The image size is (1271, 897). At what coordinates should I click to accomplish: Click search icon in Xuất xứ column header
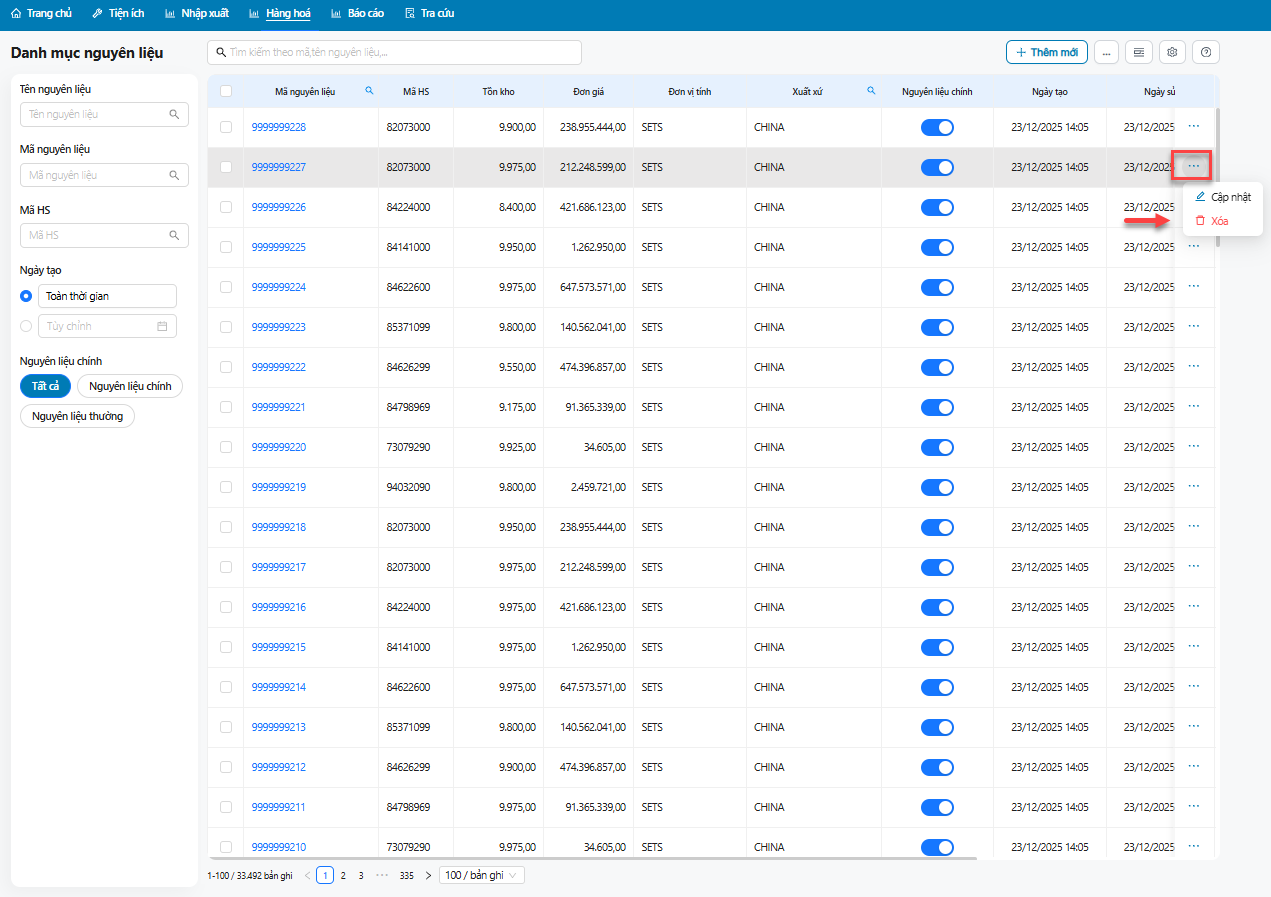[871, 91]
